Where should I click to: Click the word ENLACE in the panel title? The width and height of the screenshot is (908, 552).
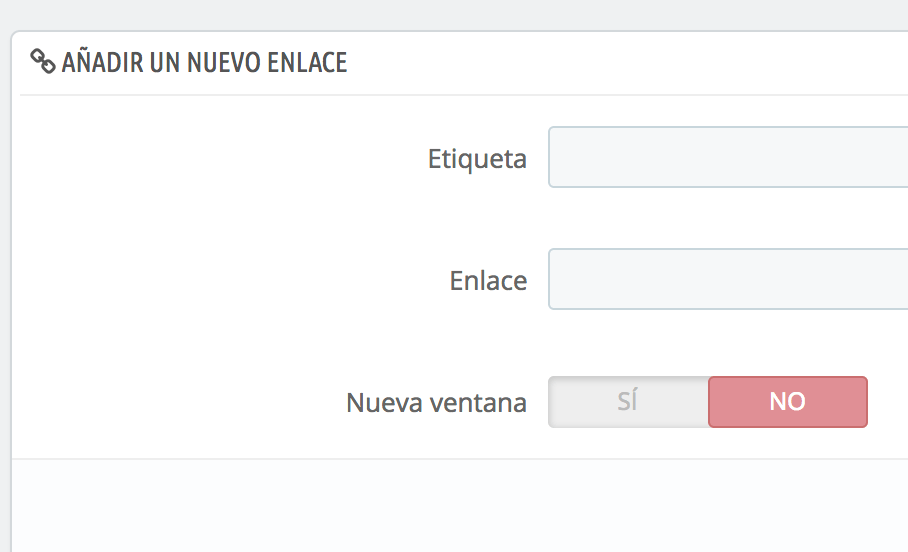tap(307, 63)
